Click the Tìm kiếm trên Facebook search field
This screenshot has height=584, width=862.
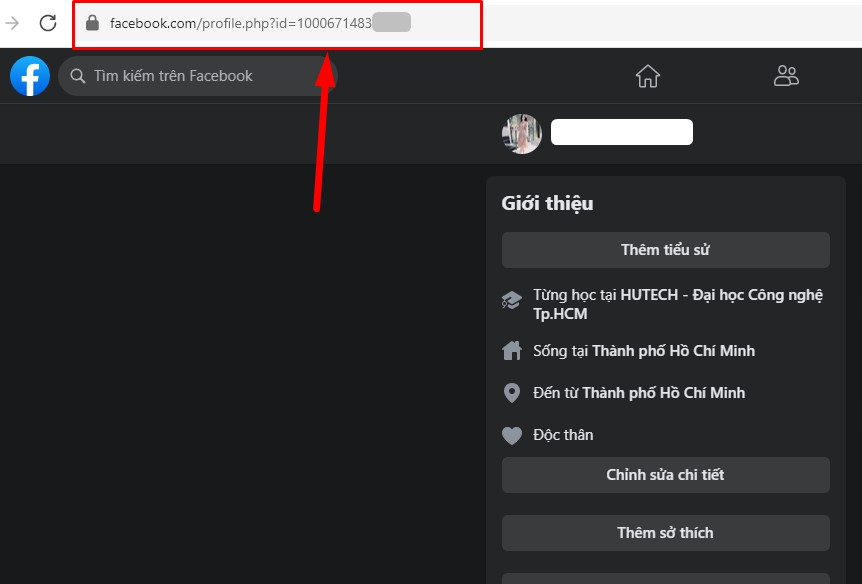pyautogui.click(x=198, y=76)
